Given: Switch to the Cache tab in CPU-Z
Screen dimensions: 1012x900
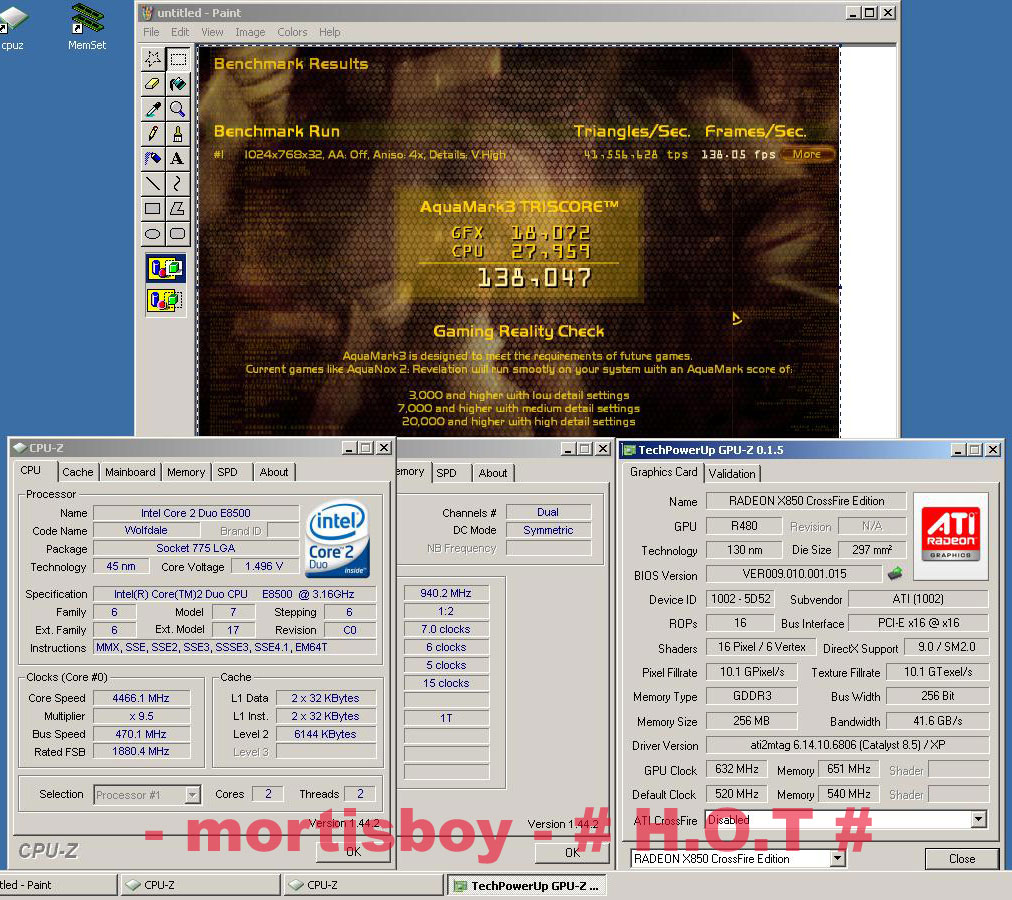Looking at the screenshot, I should (77, 472).
